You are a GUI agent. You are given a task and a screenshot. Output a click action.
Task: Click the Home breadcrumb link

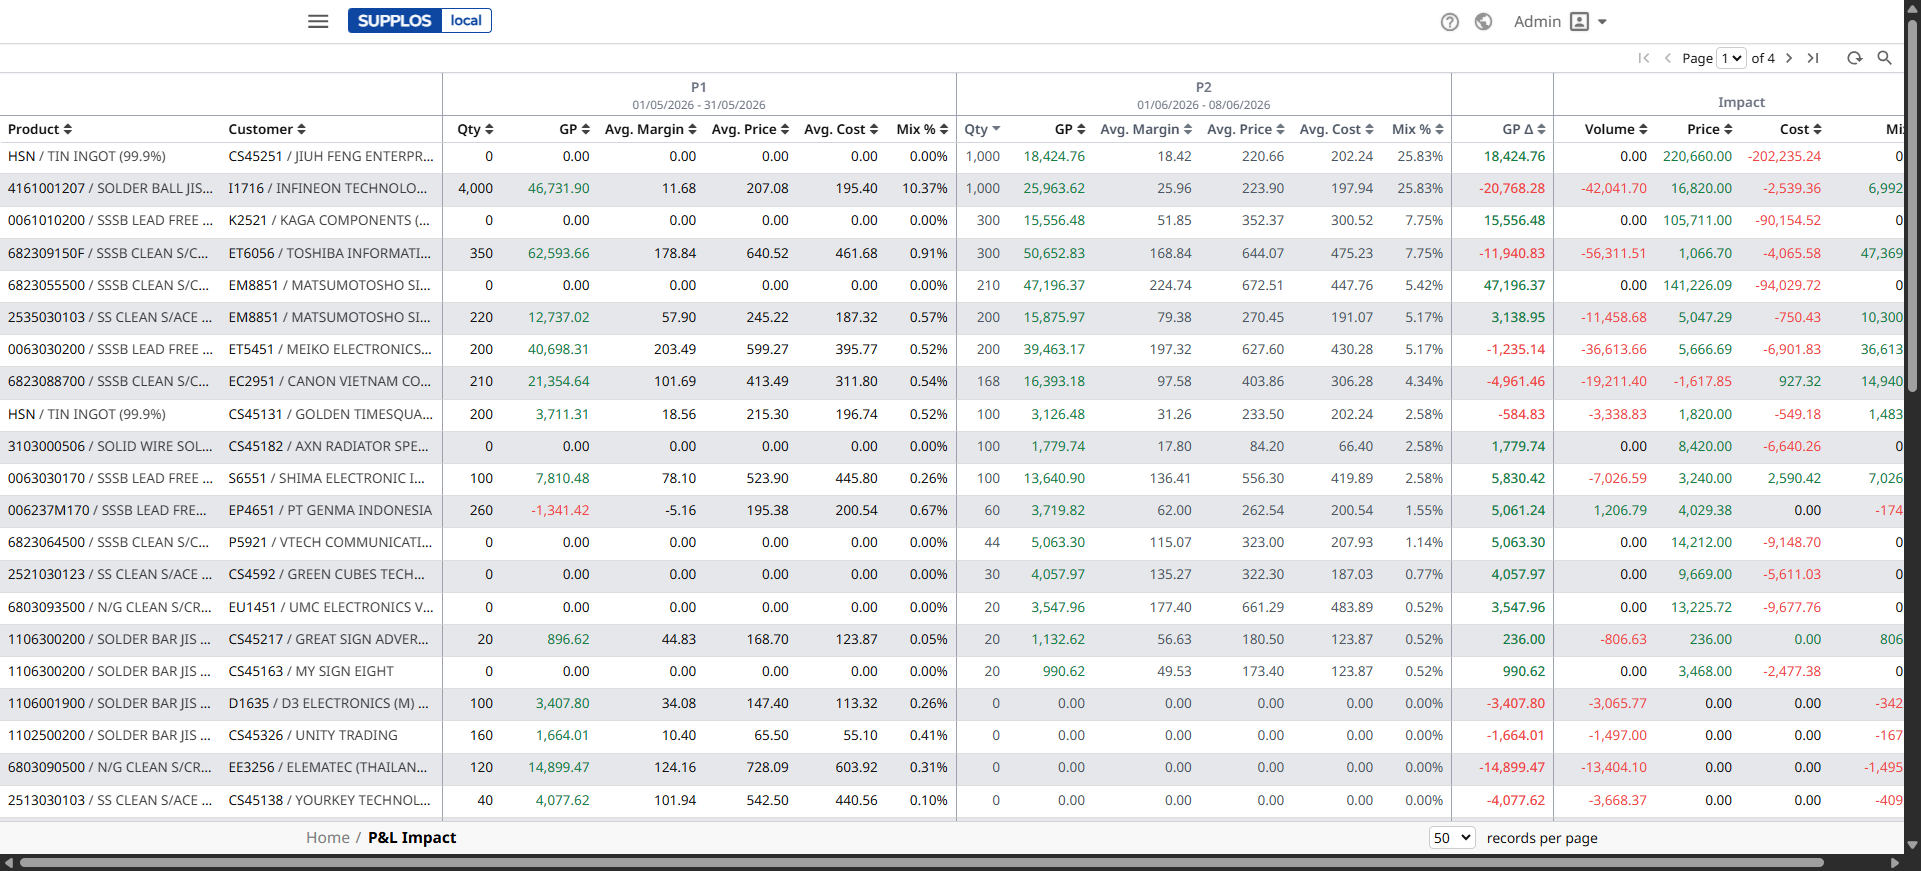point(327,838)
